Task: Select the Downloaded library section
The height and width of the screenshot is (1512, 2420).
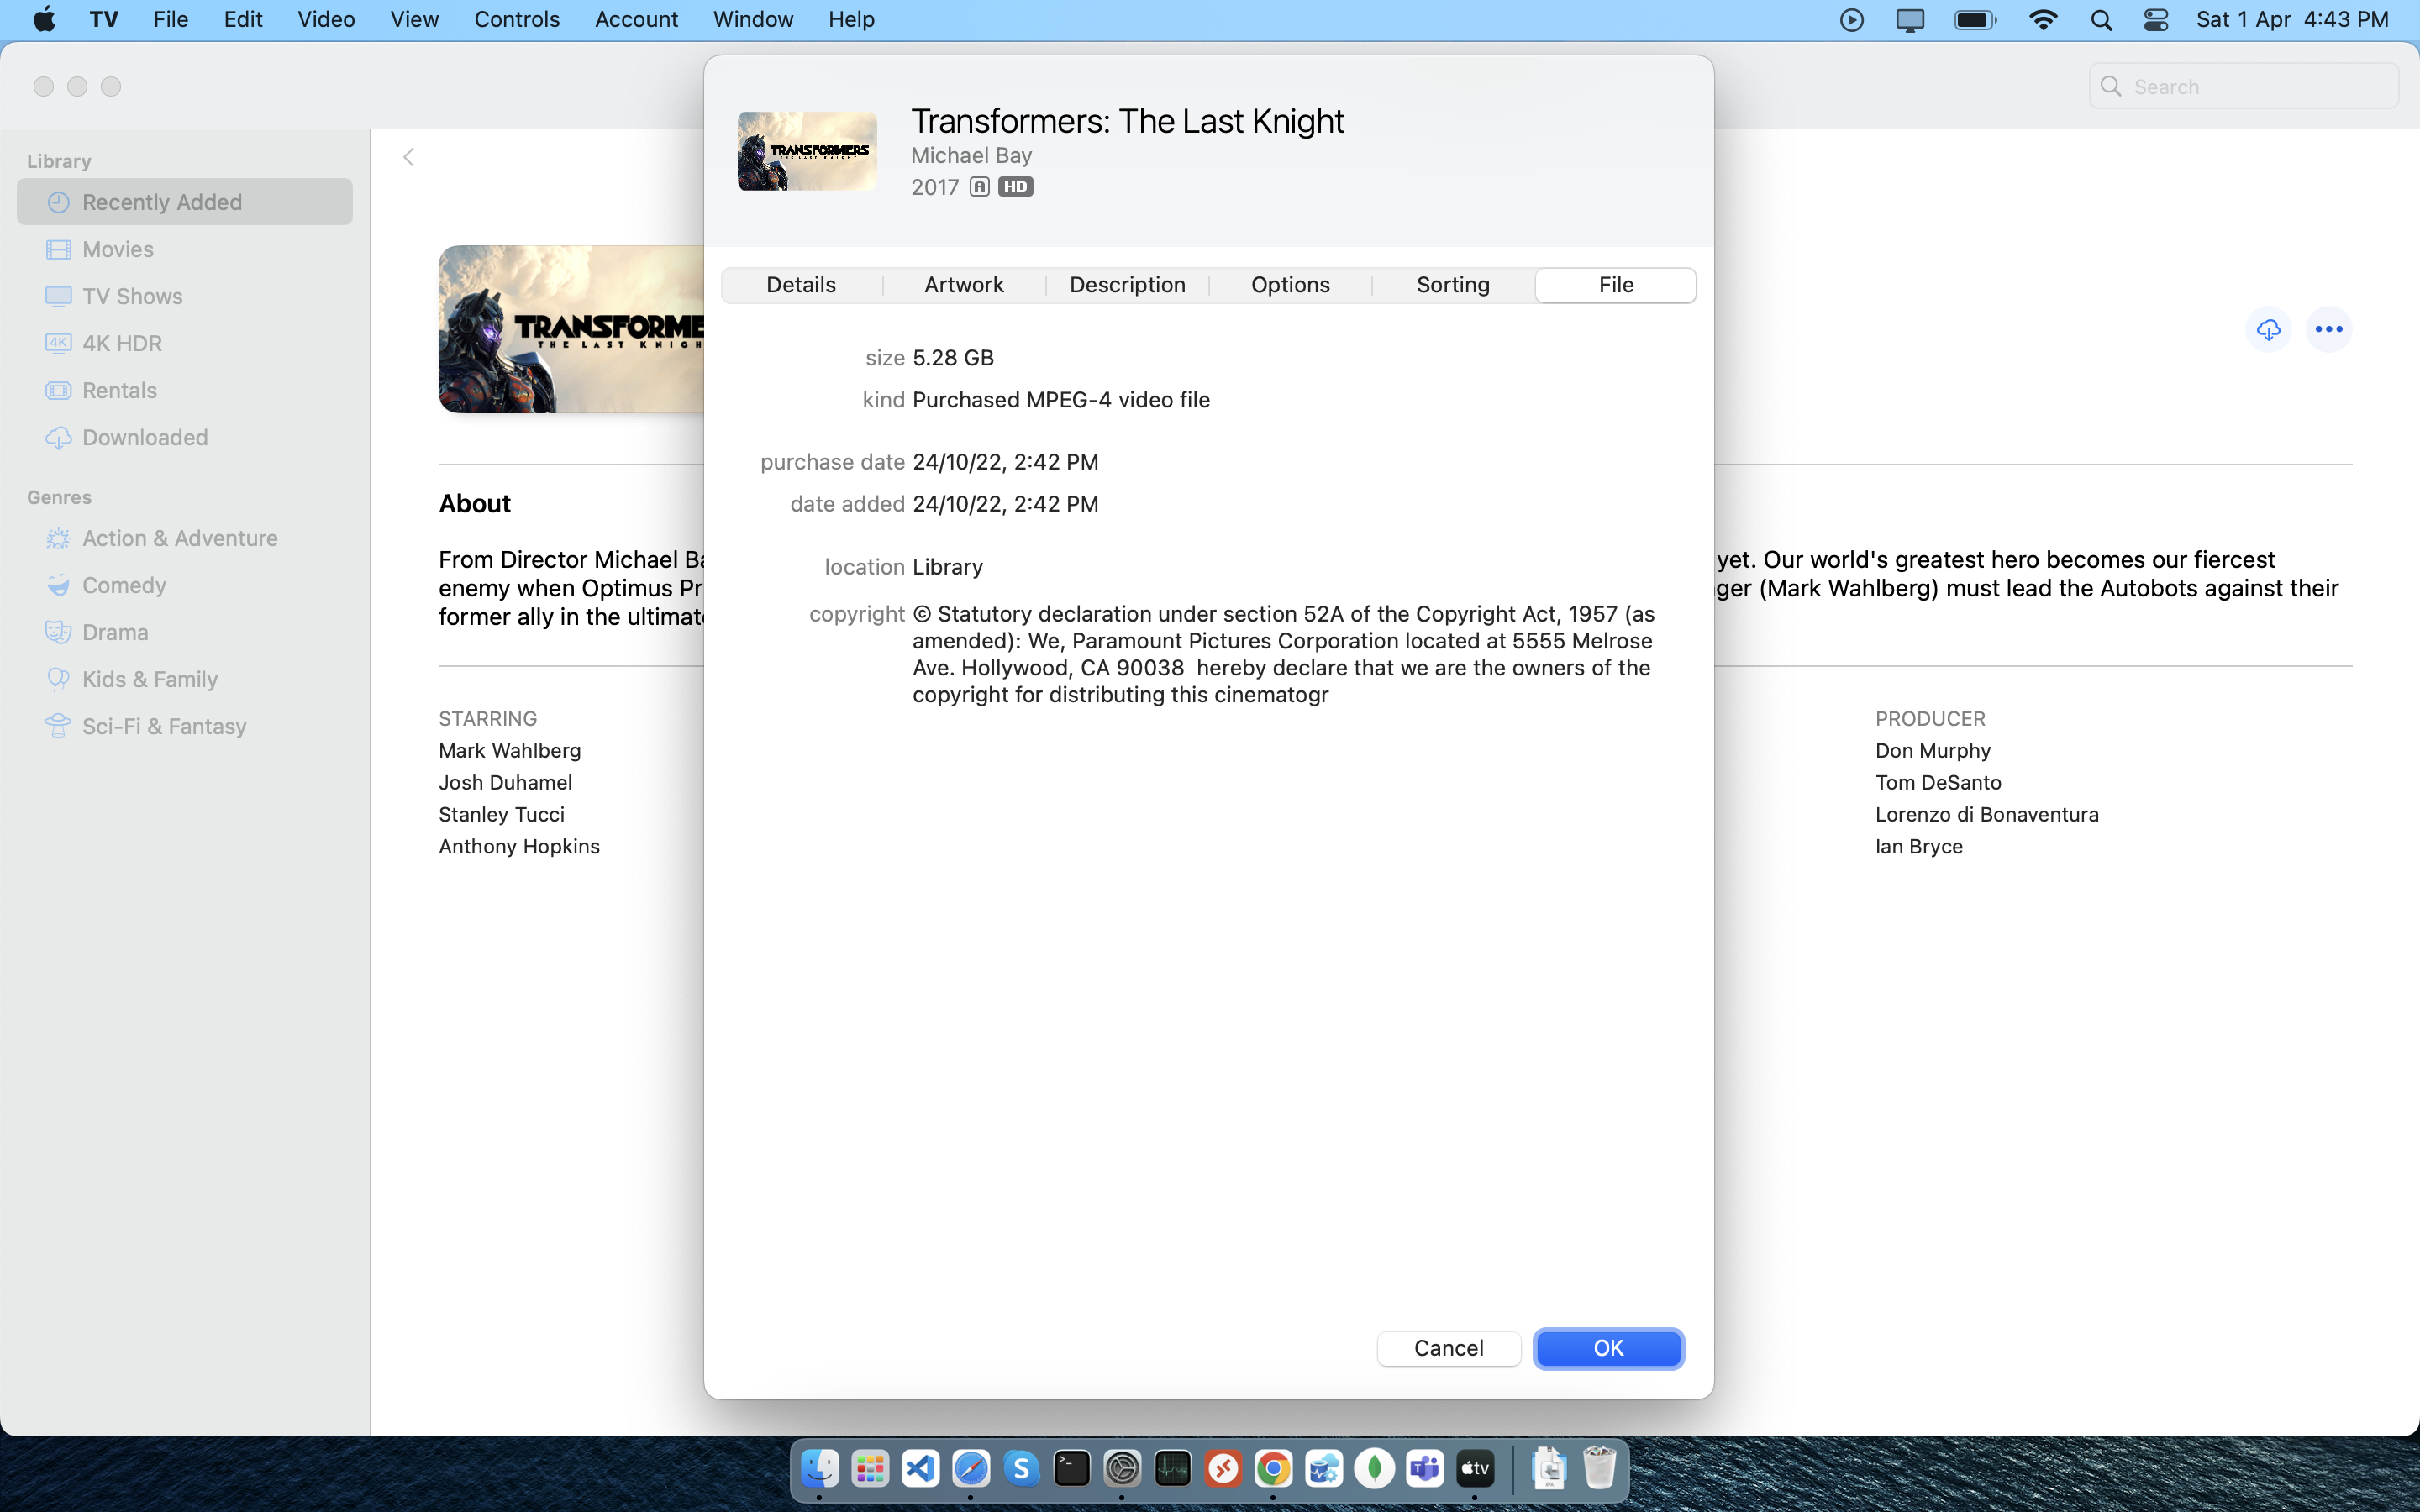Action: 145,437
